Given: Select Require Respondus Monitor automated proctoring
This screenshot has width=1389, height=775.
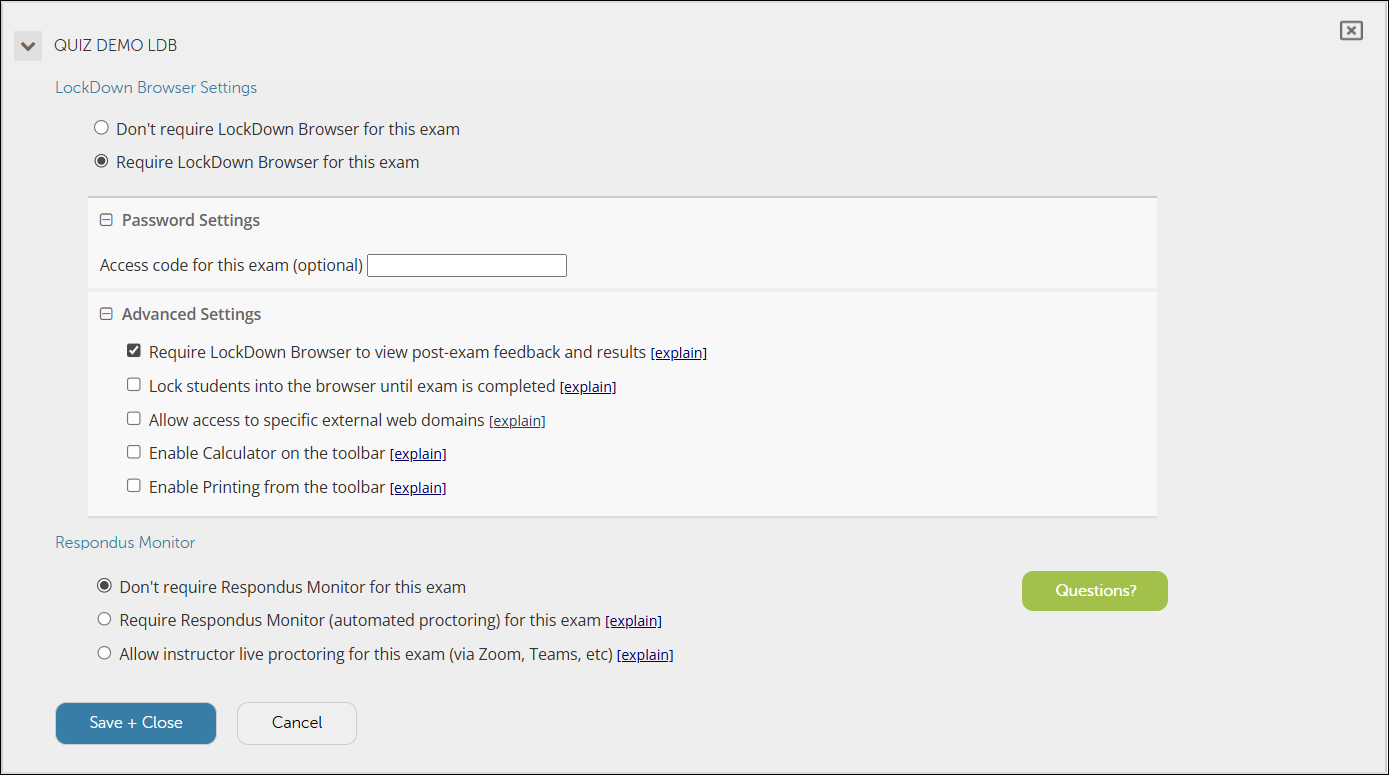Looking at the screenshot, I should tap(104, 619).
